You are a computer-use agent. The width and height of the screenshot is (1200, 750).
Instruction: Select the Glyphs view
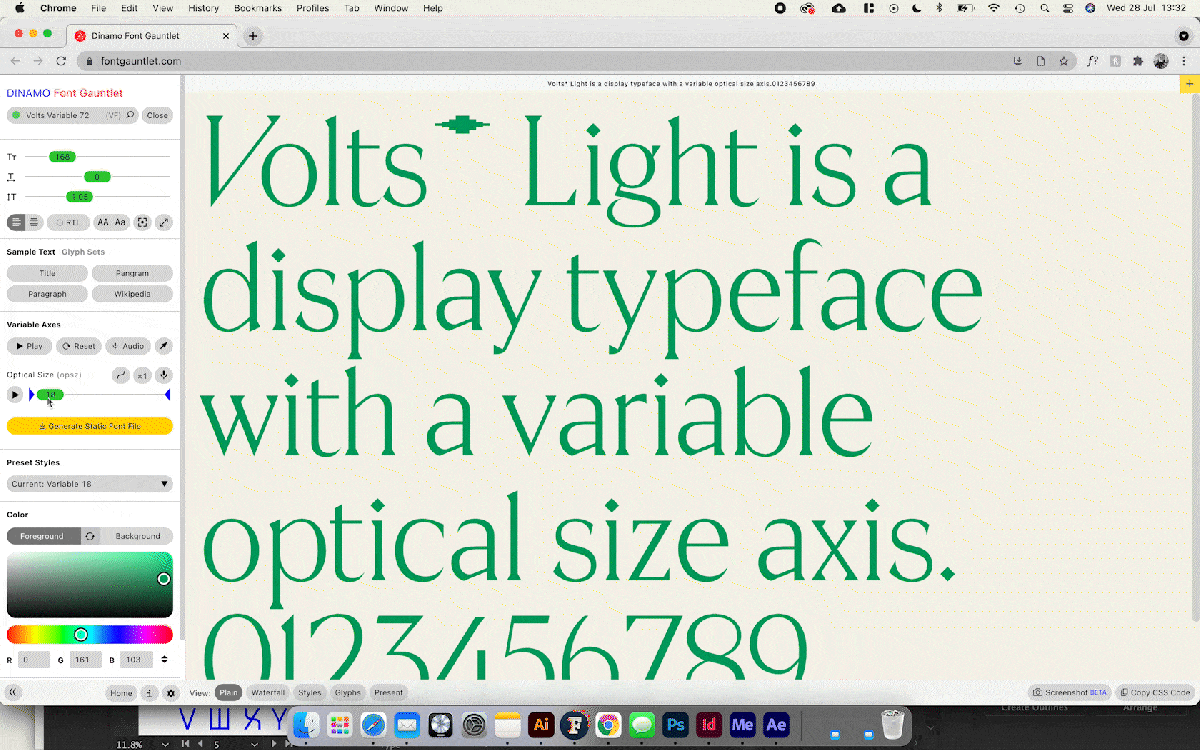[x=348, y=692]
